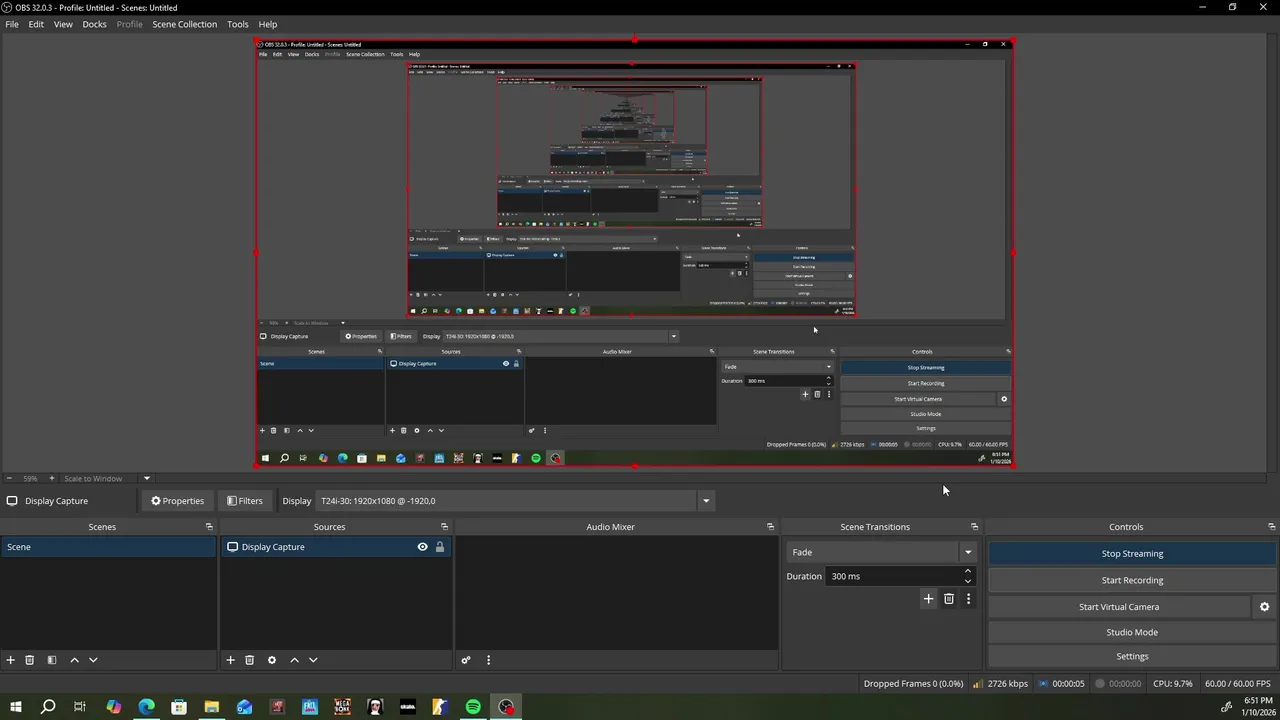This screenshot has height=720, width=1280.
Task: Open virtual camera settings gear
Action: pos(1264,607)
